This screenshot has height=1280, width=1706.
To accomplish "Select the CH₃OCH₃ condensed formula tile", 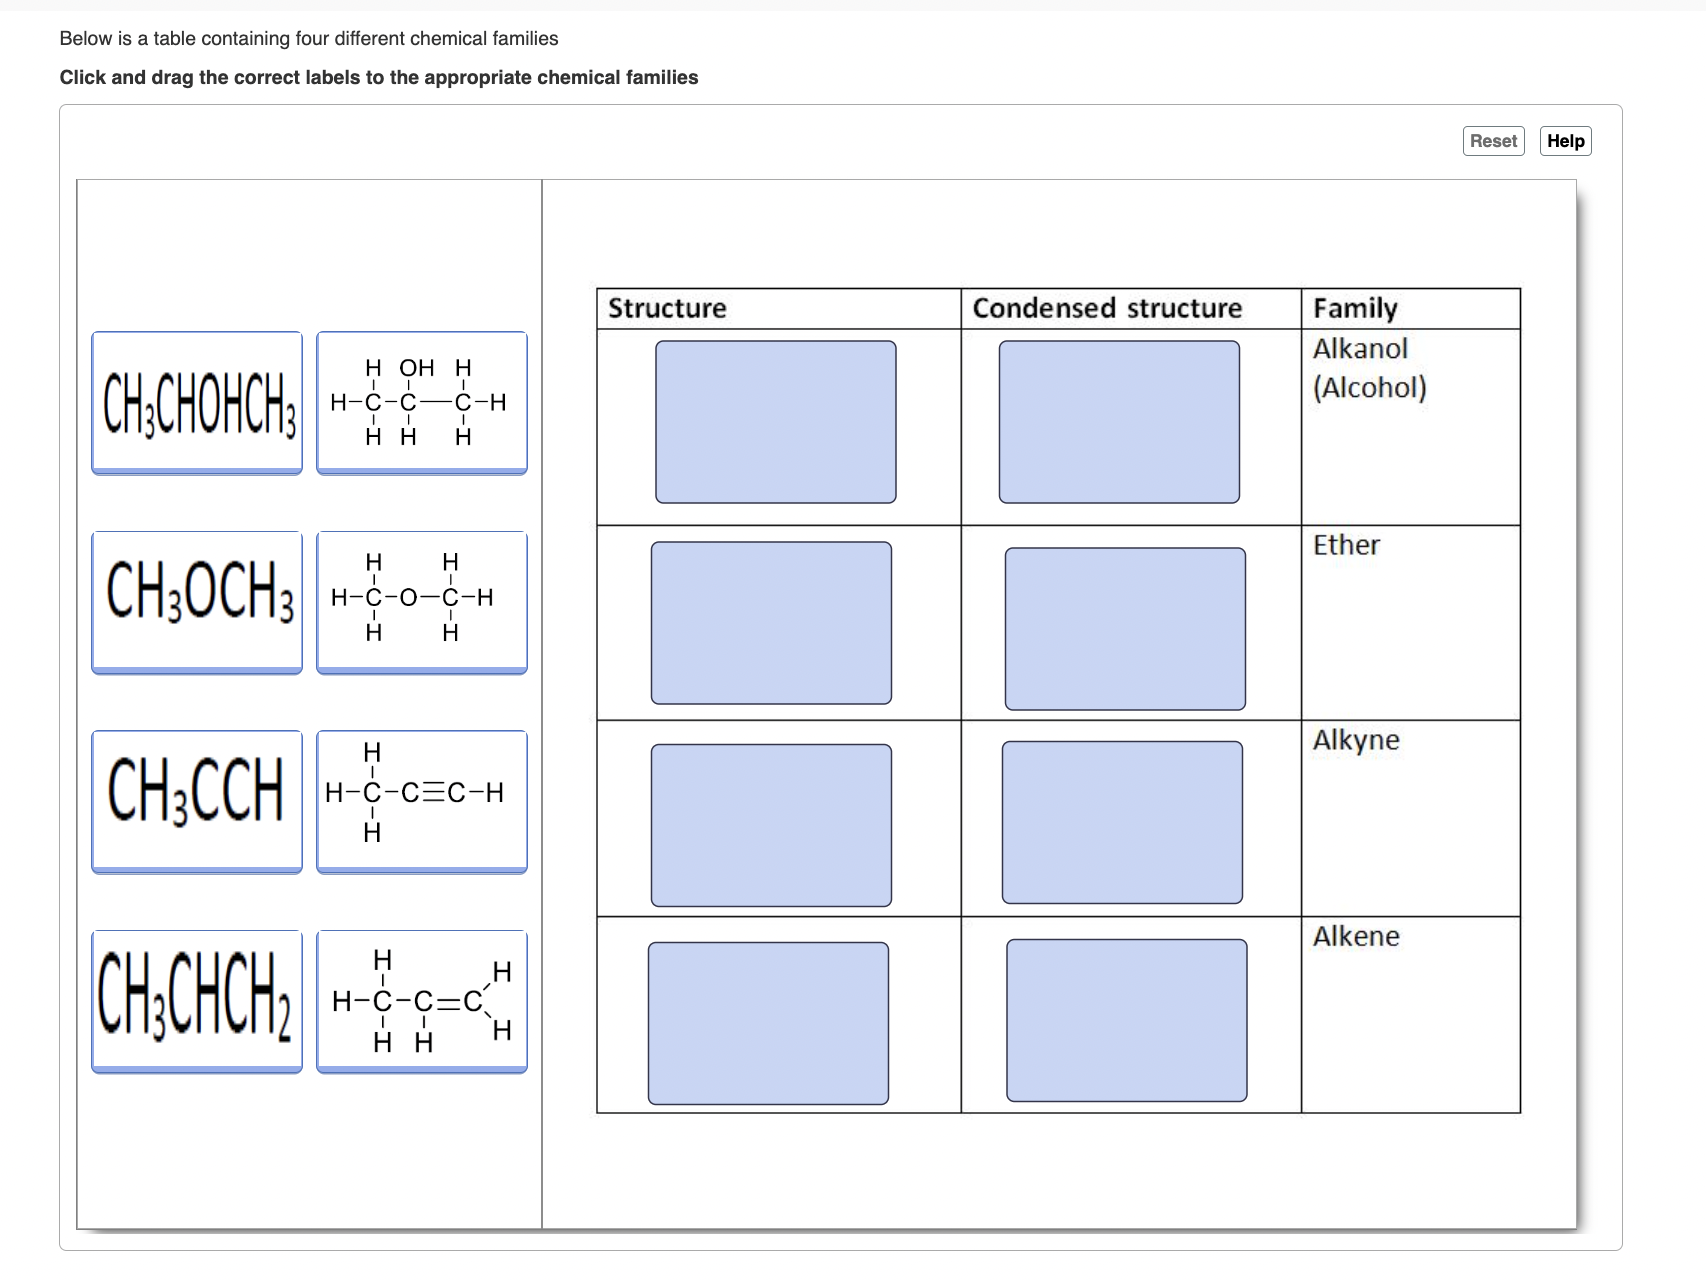I will [x=196, y=600].
